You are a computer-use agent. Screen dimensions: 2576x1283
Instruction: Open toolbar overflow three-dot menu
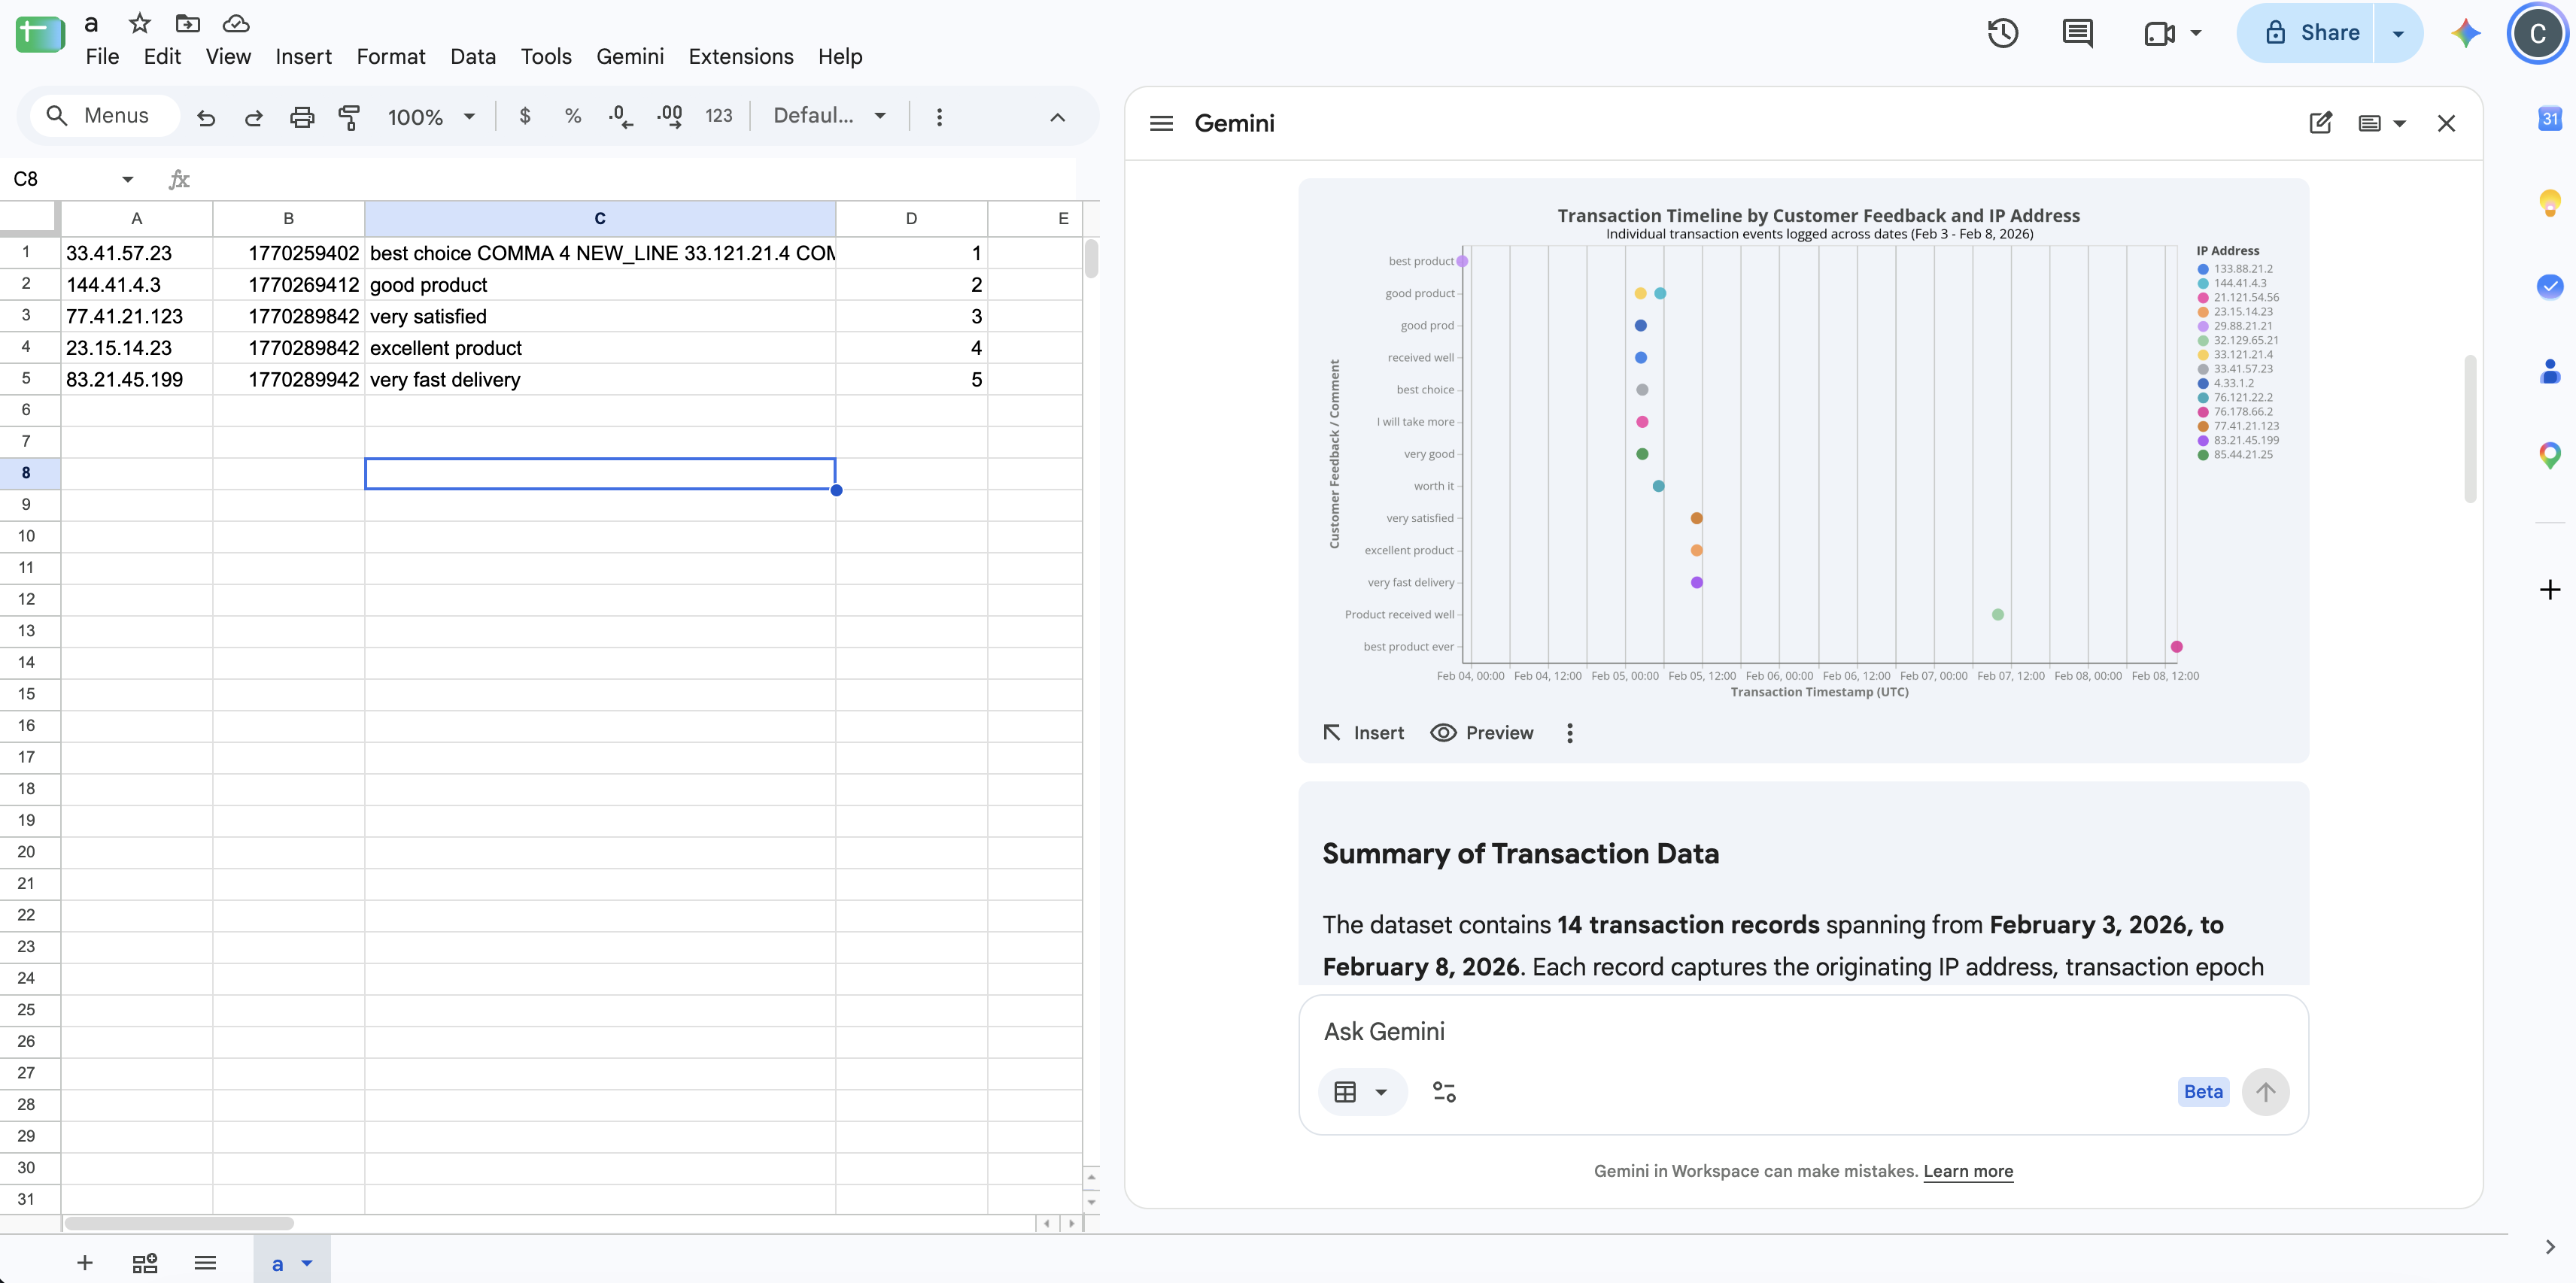939,117
